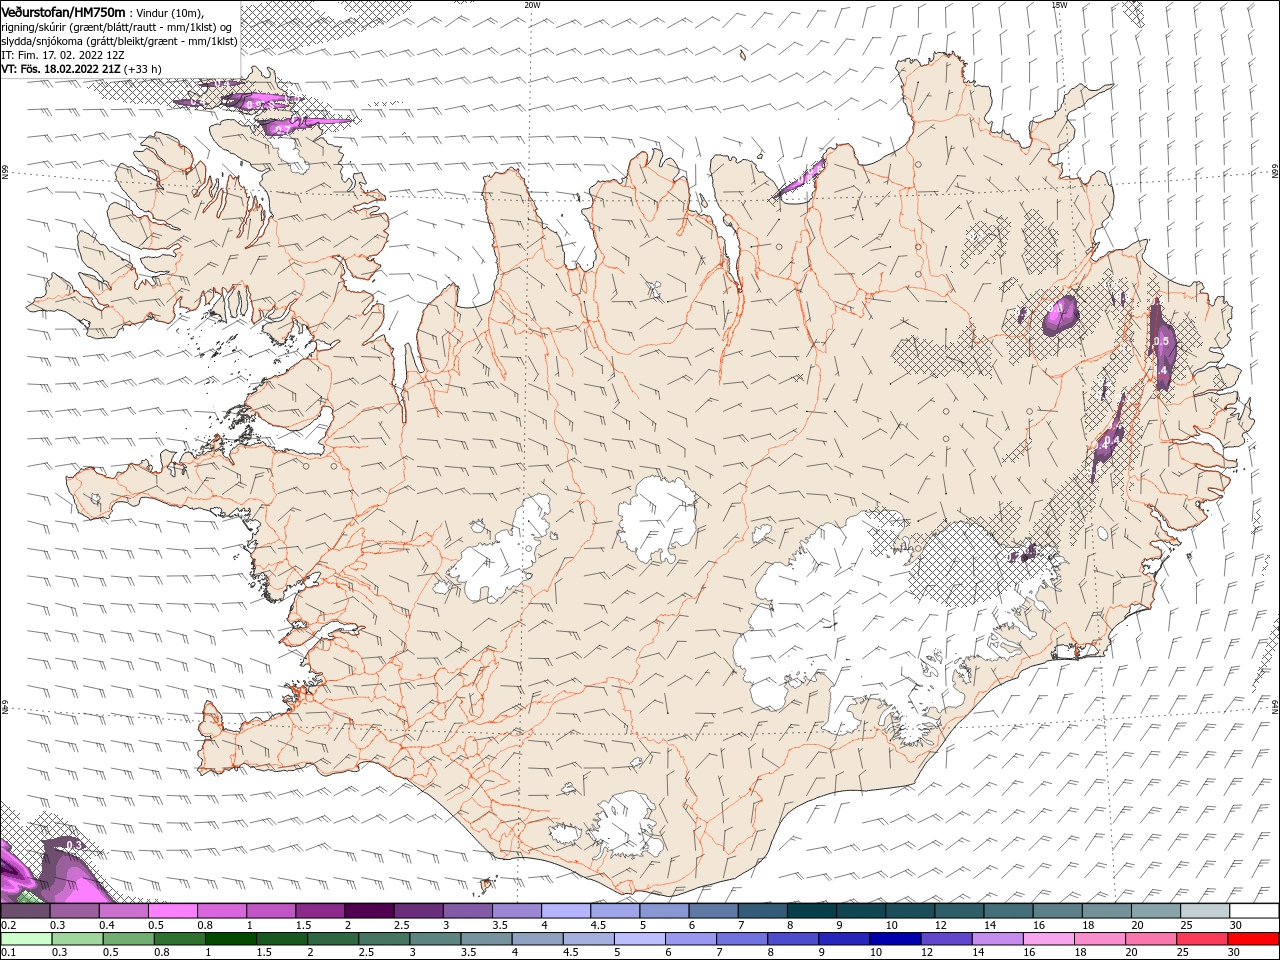Image resolution: width=1280 pixels, height=960 pixels.
Task: Click the Veðurstofan/HM750m map title
Action: [x=63, y=11]
